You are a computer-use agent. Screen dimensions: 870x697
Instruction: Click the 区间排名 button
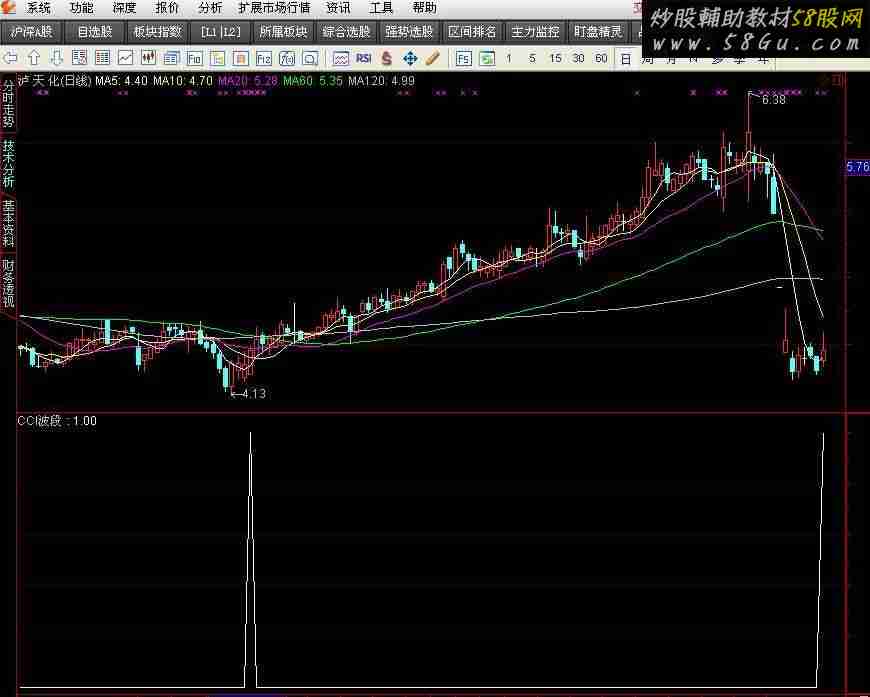472,32
